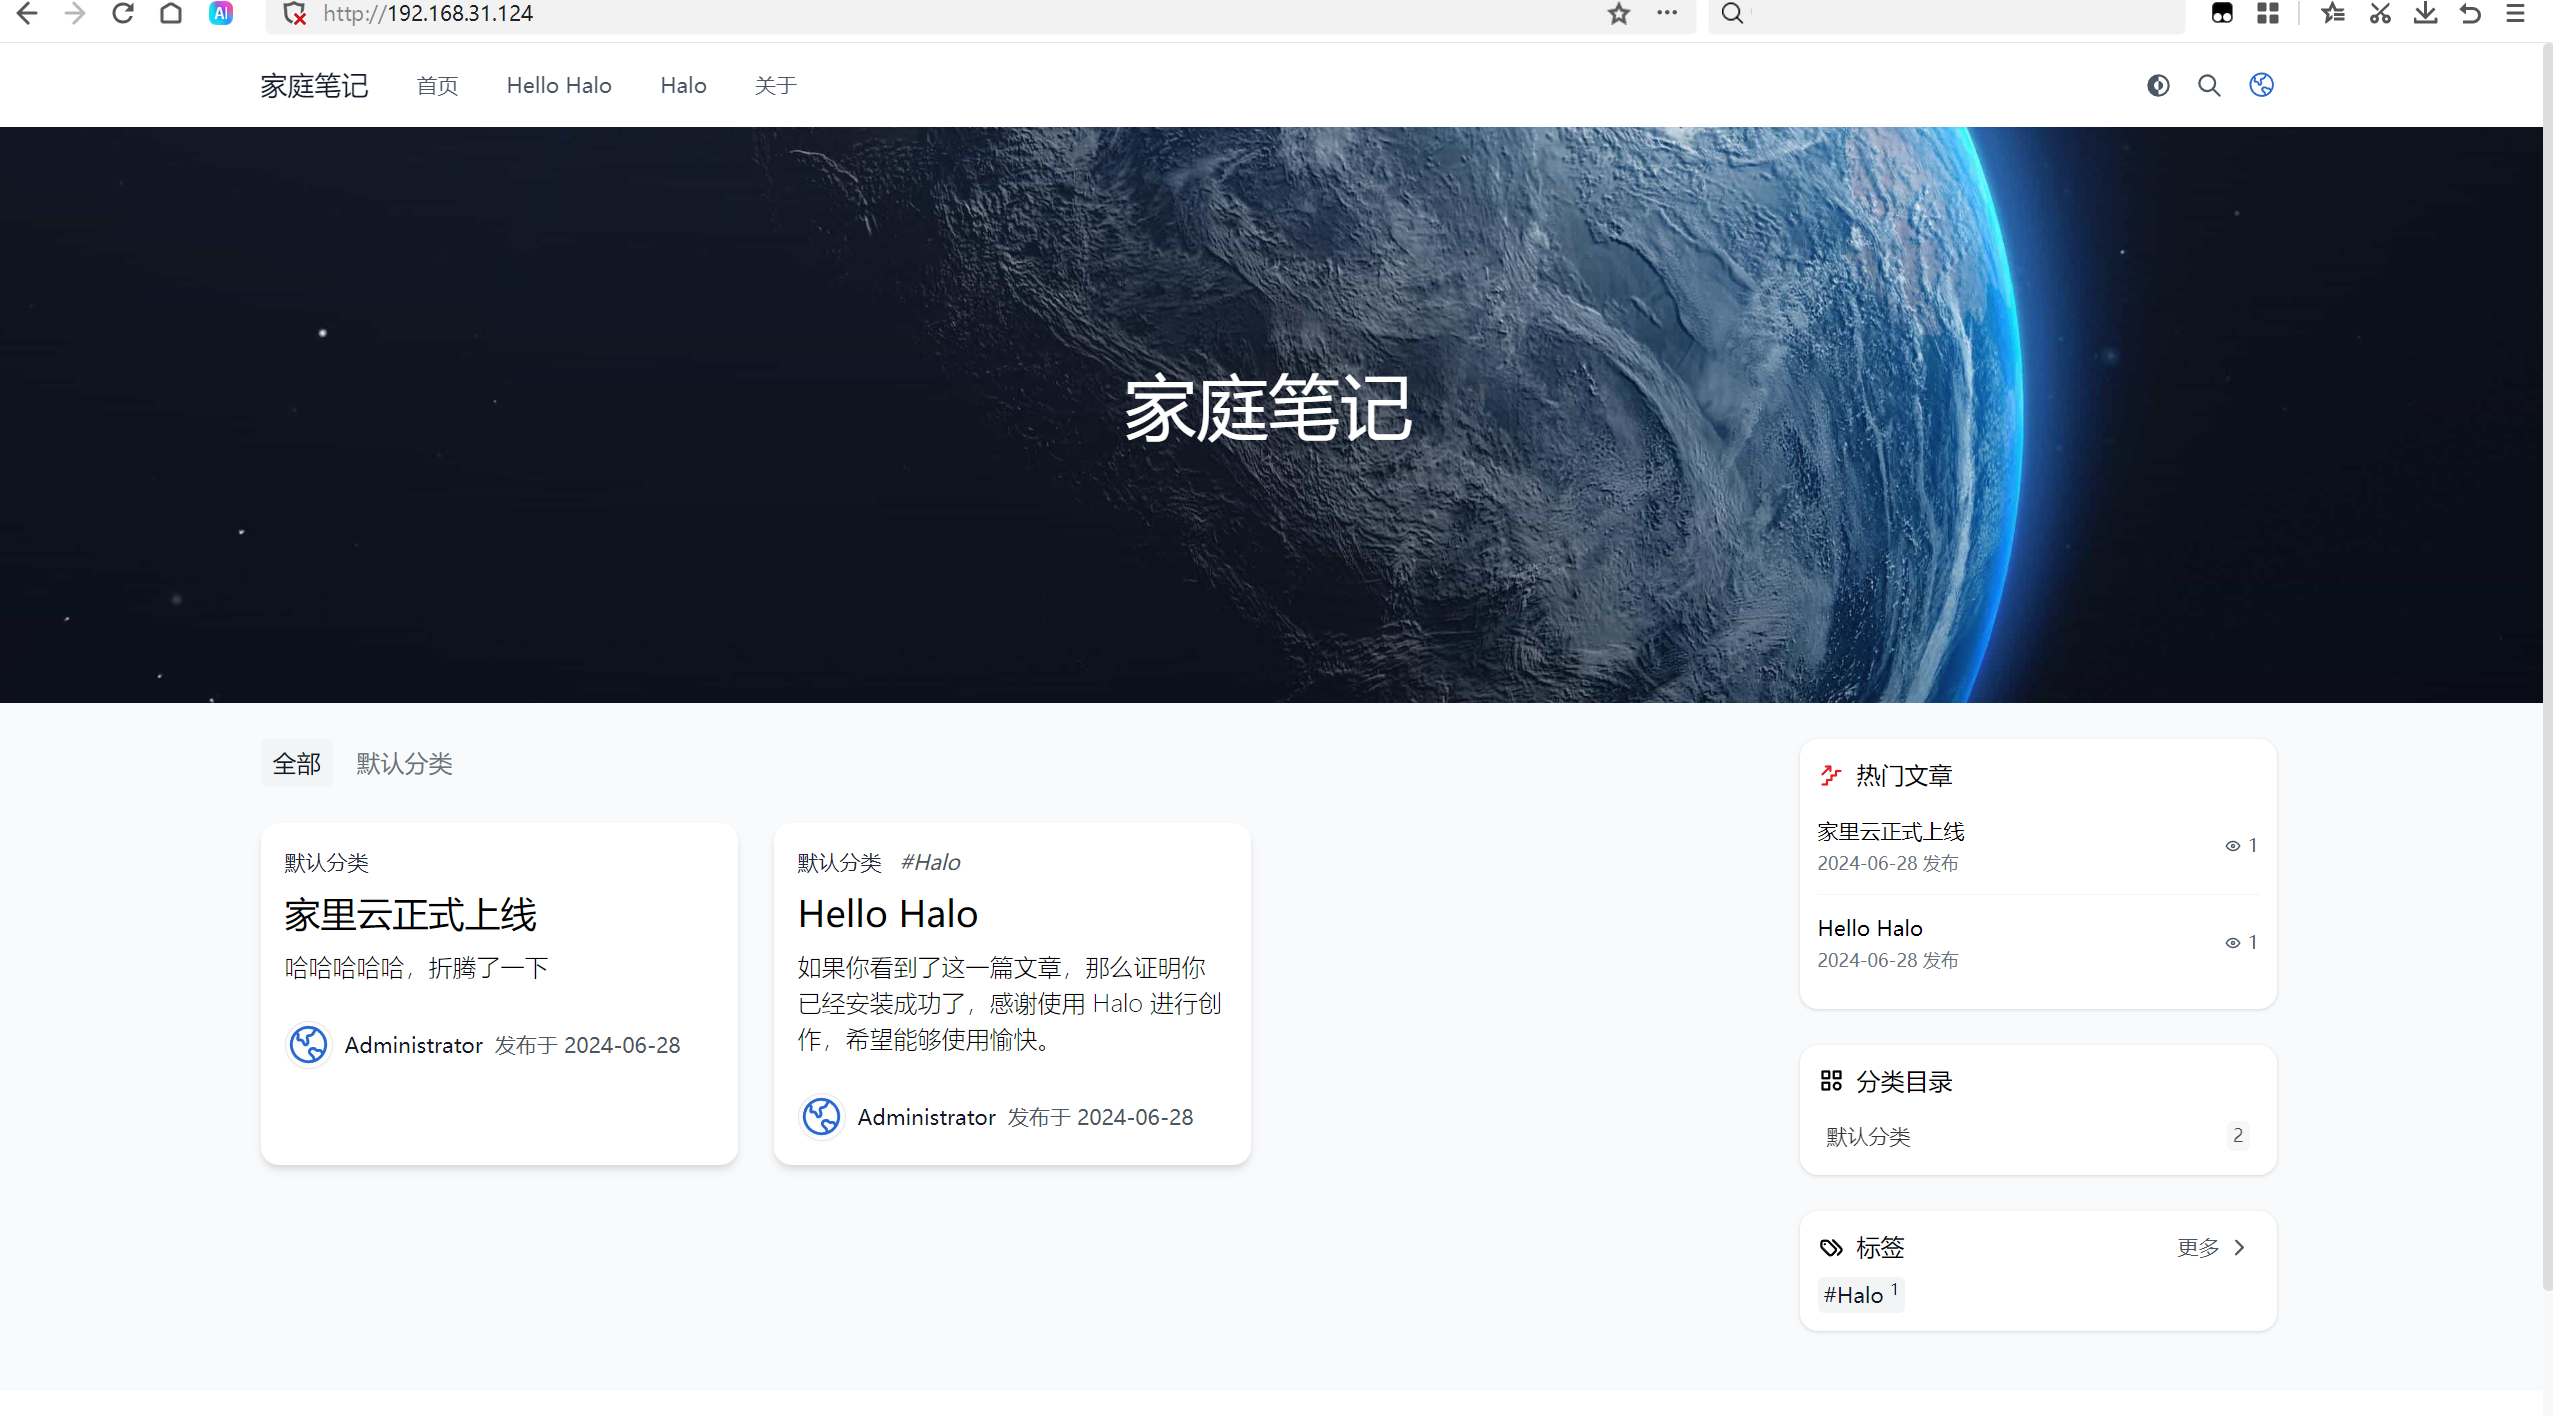The image size is (2553, 1416).
Task: Click the browser search box magnifier icon
Action: [1732, 13]
